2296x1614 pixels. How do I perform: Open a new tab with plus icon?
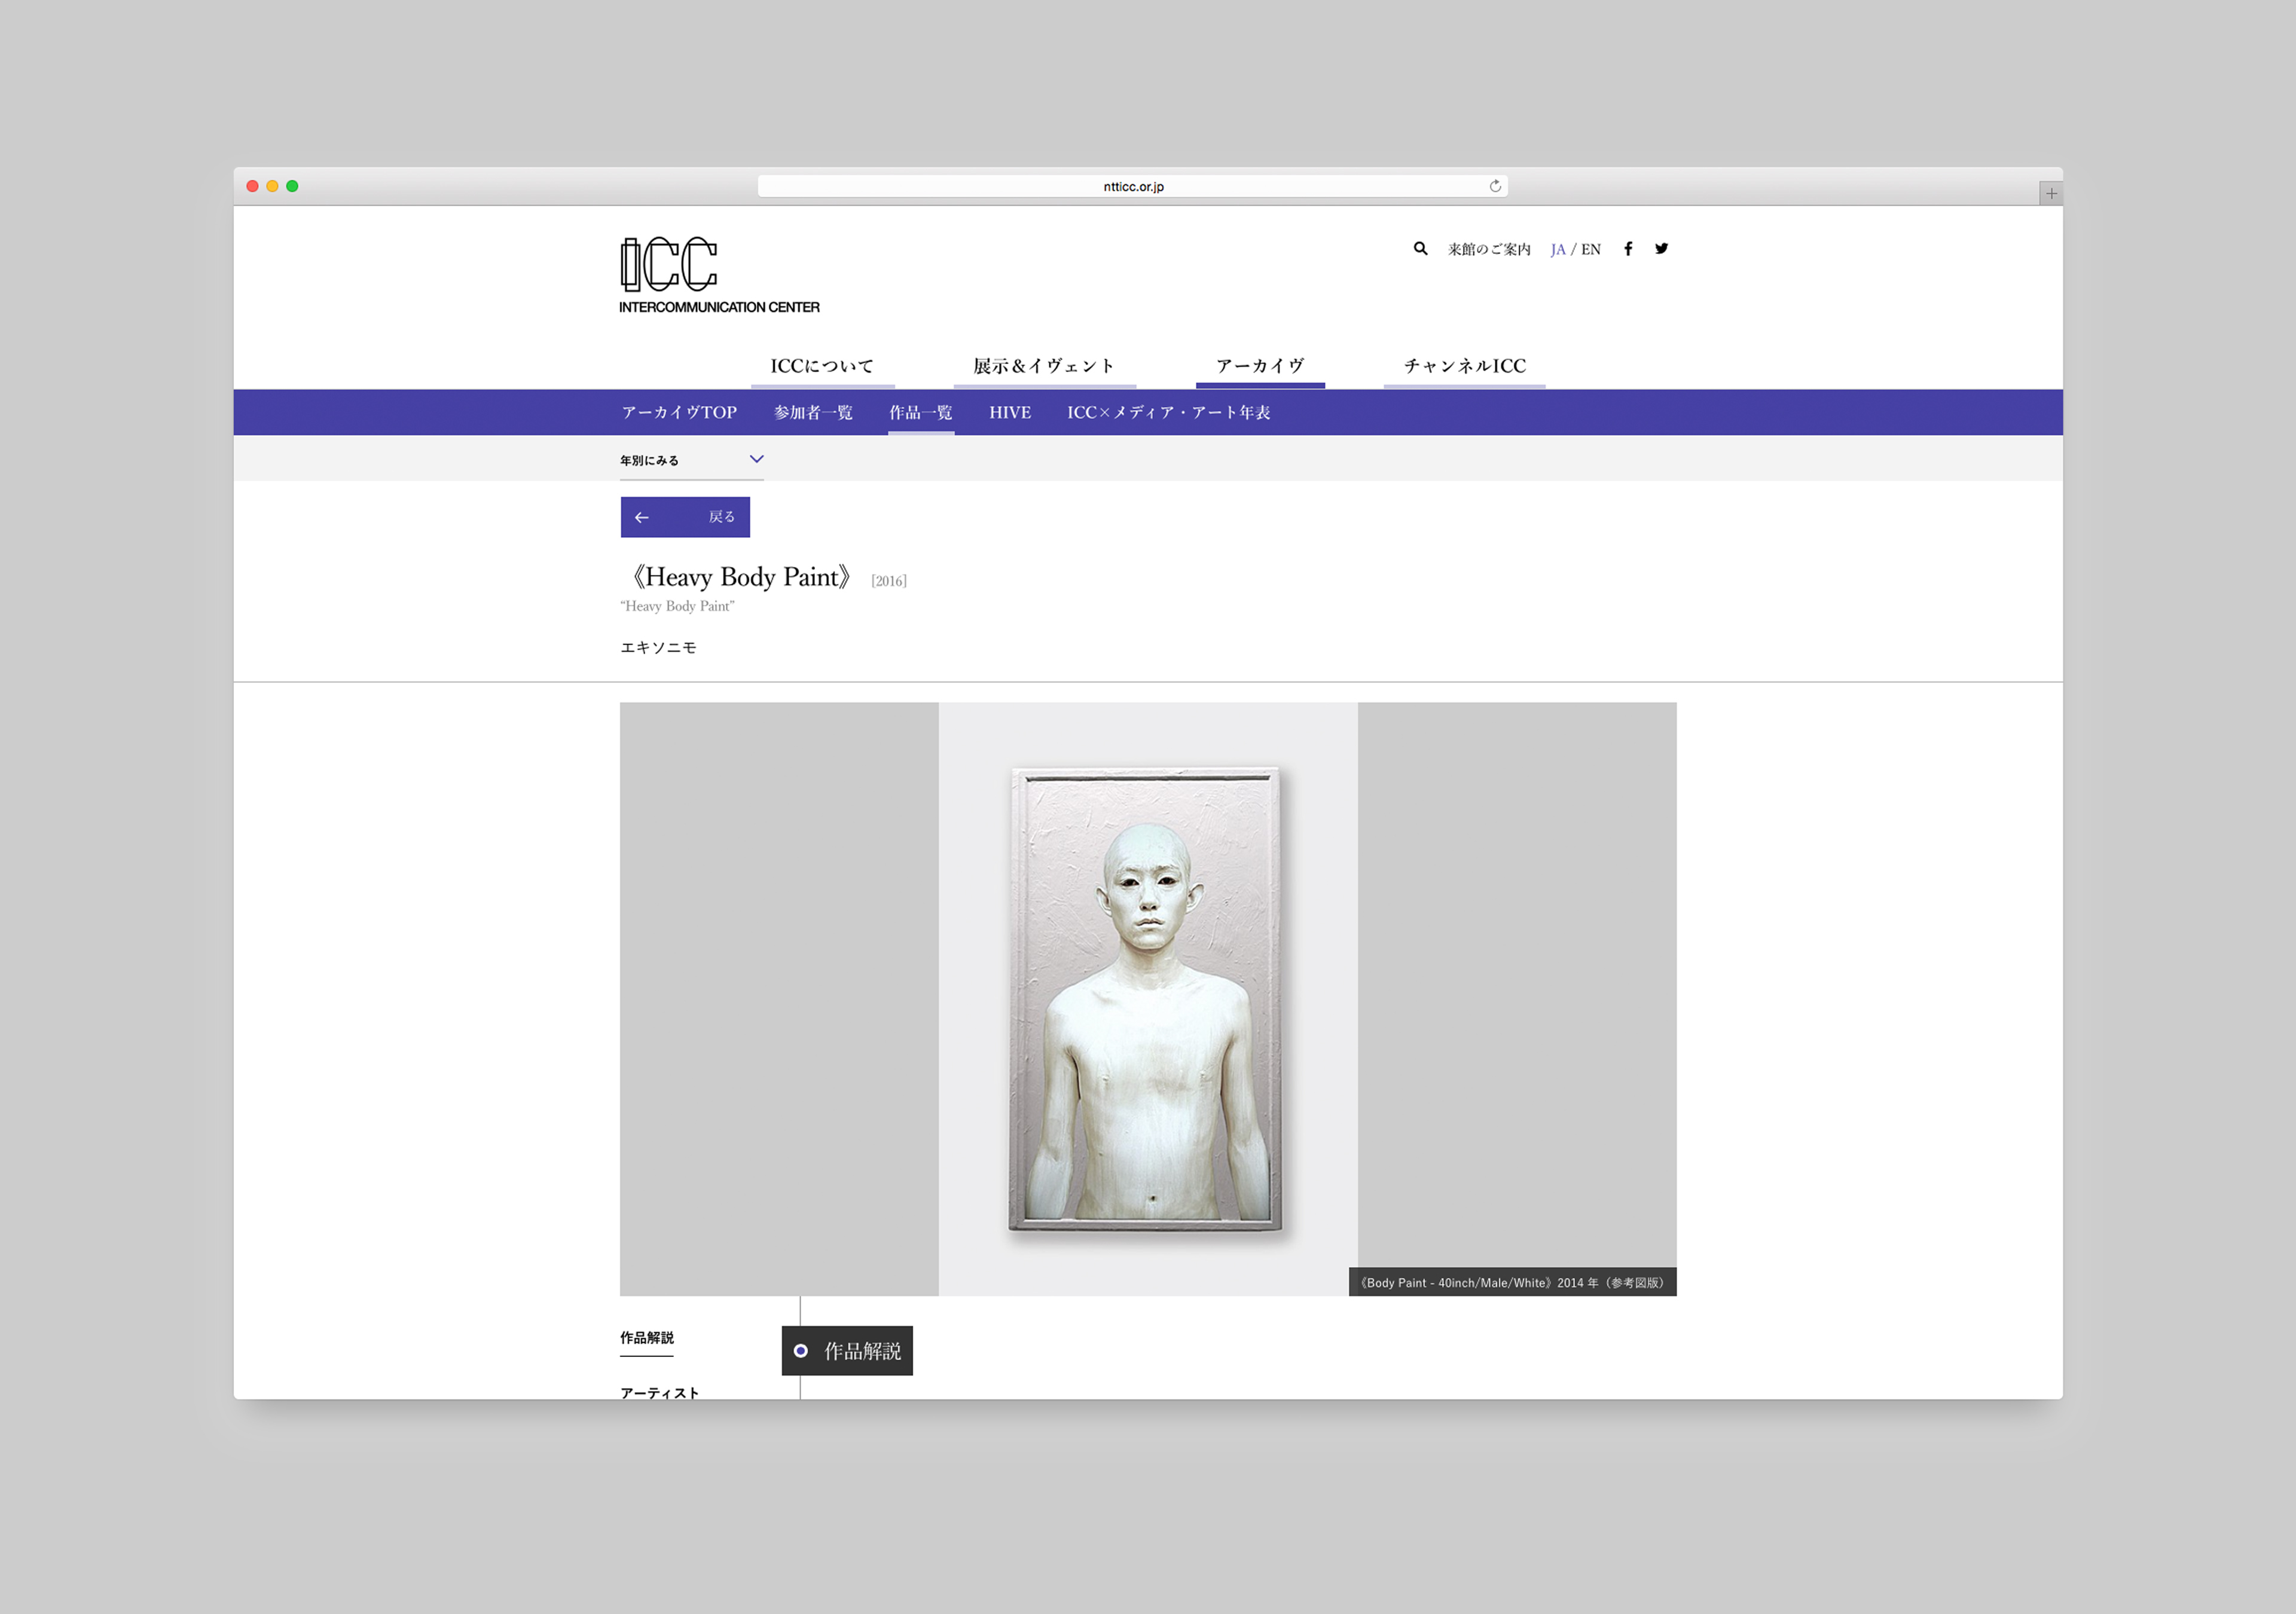(2051, 193)
